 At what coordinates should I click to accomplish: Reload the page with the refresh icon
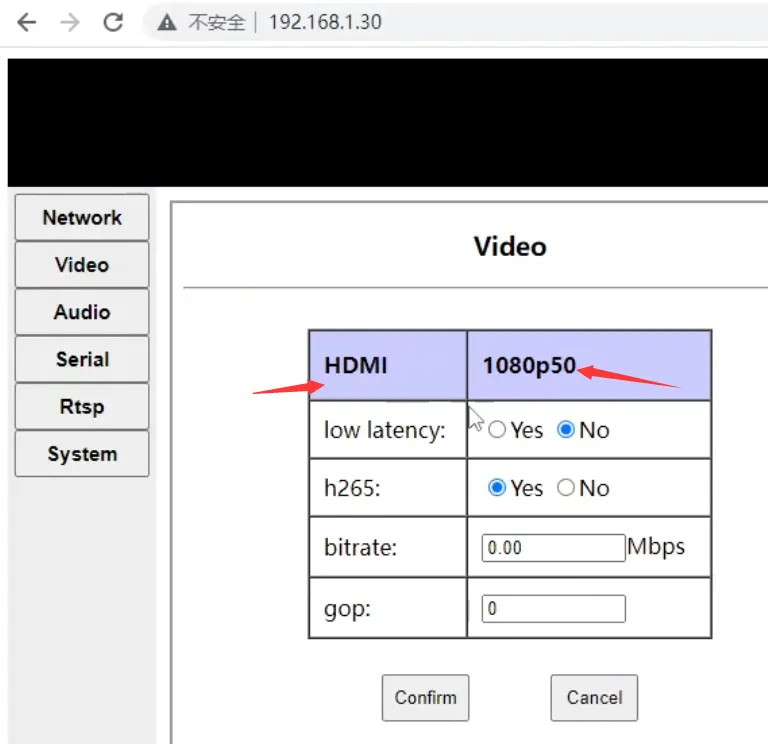pos(113,22)
